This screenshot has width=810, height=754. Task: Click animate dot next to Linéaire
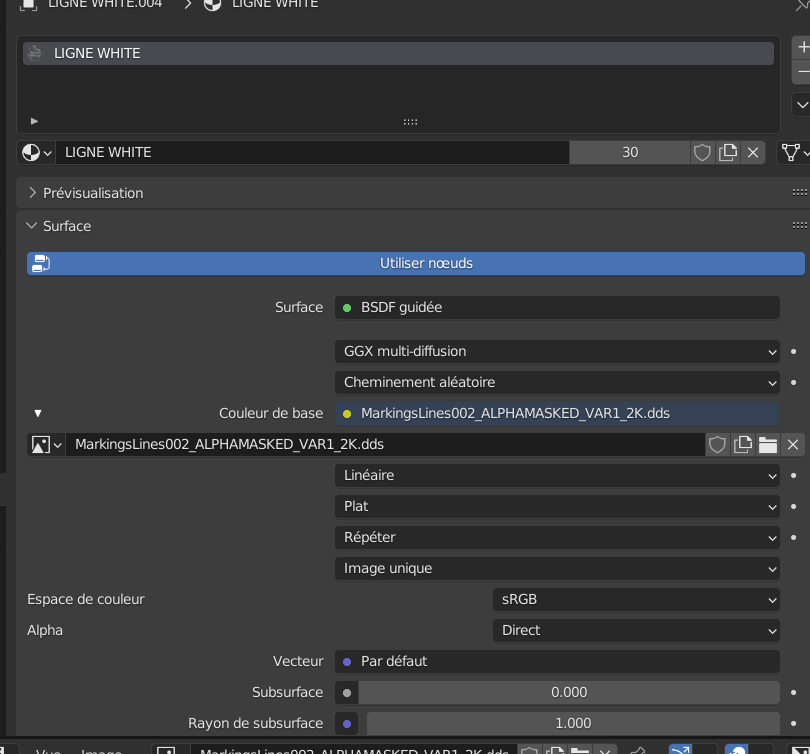pyautogui.click(x=793, y=476)
